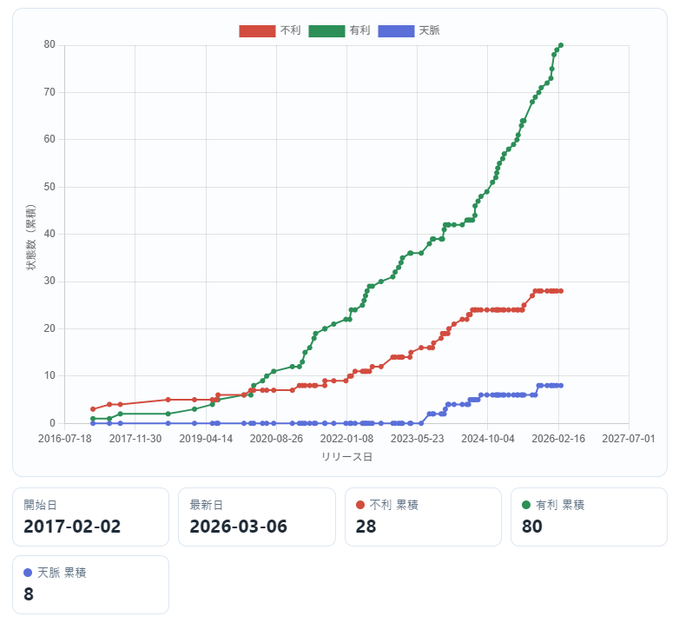Select the last red data point at 28
The height and width of the screenshot is (623, 679).
point(561,291)
